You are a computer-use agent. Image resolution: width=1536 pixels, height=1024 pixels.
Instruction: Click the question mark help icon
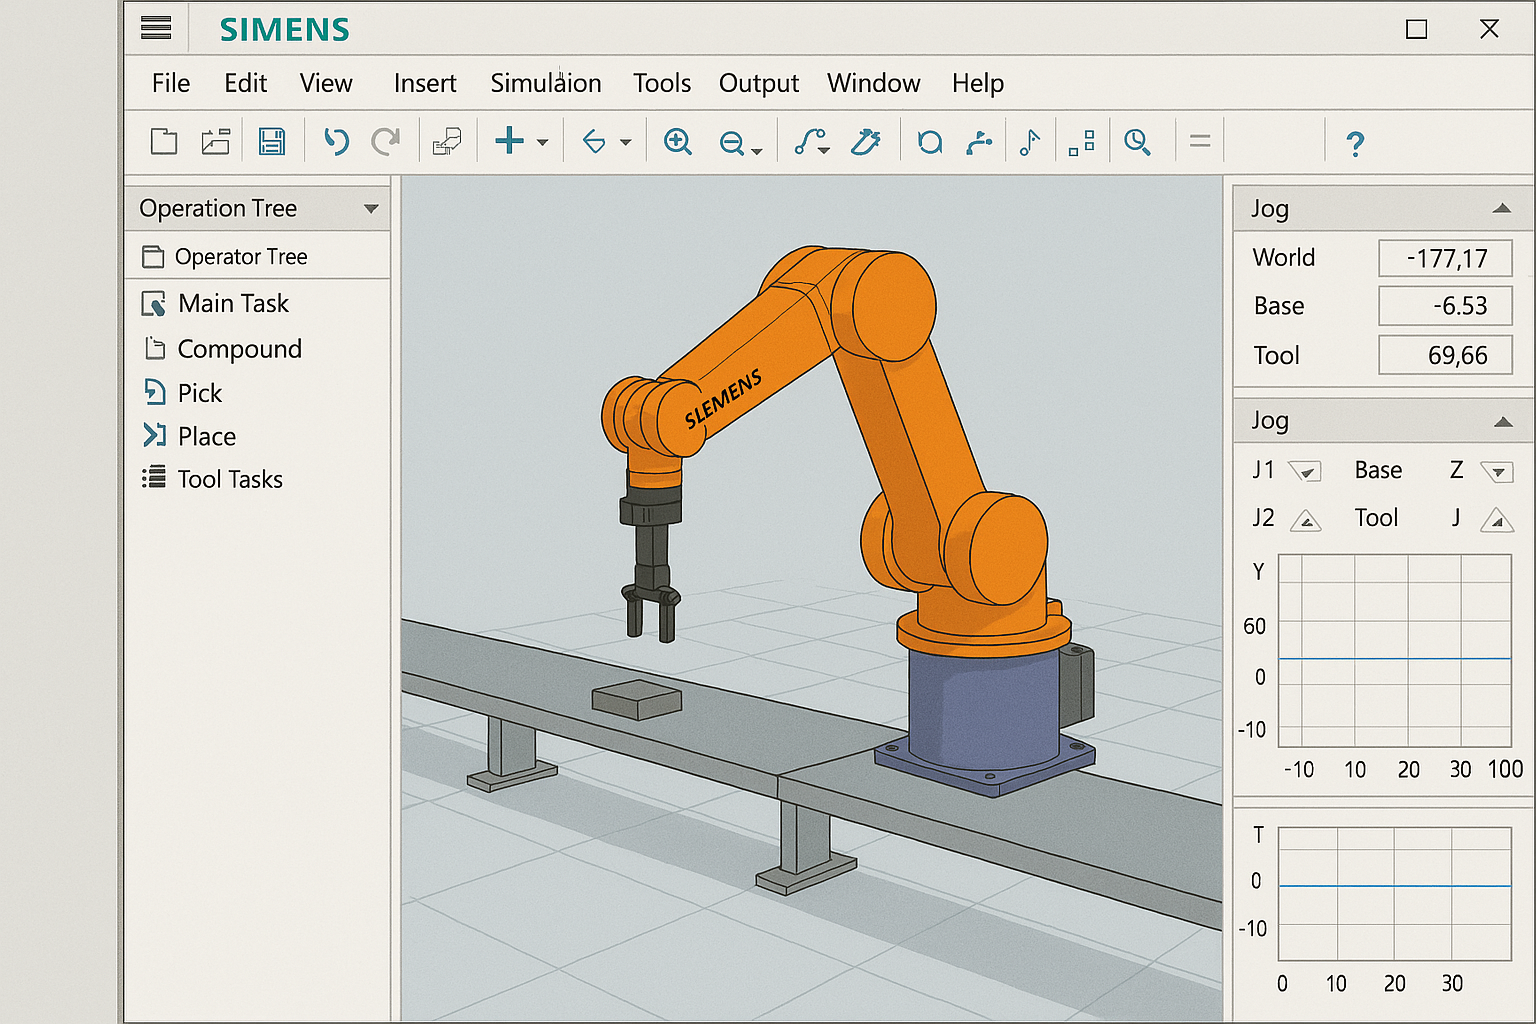(x=1355, y=144)
